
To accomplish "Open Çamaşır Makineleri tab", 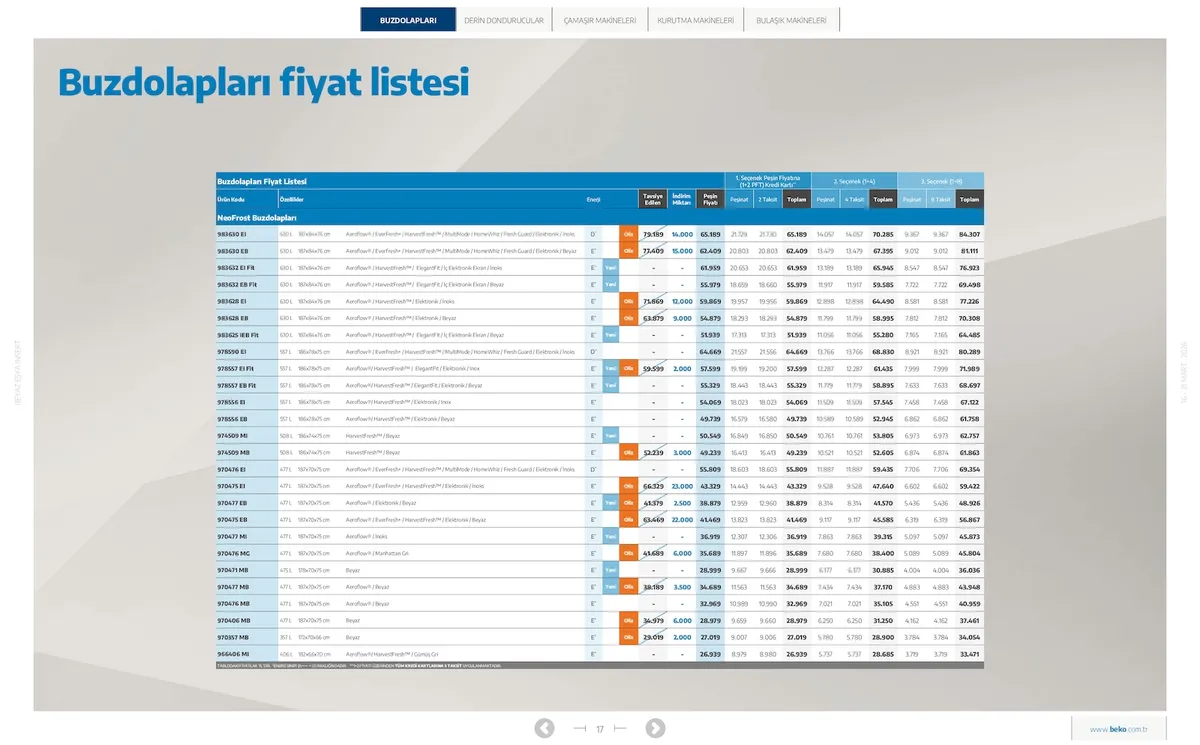I will (x=600, y=20).
